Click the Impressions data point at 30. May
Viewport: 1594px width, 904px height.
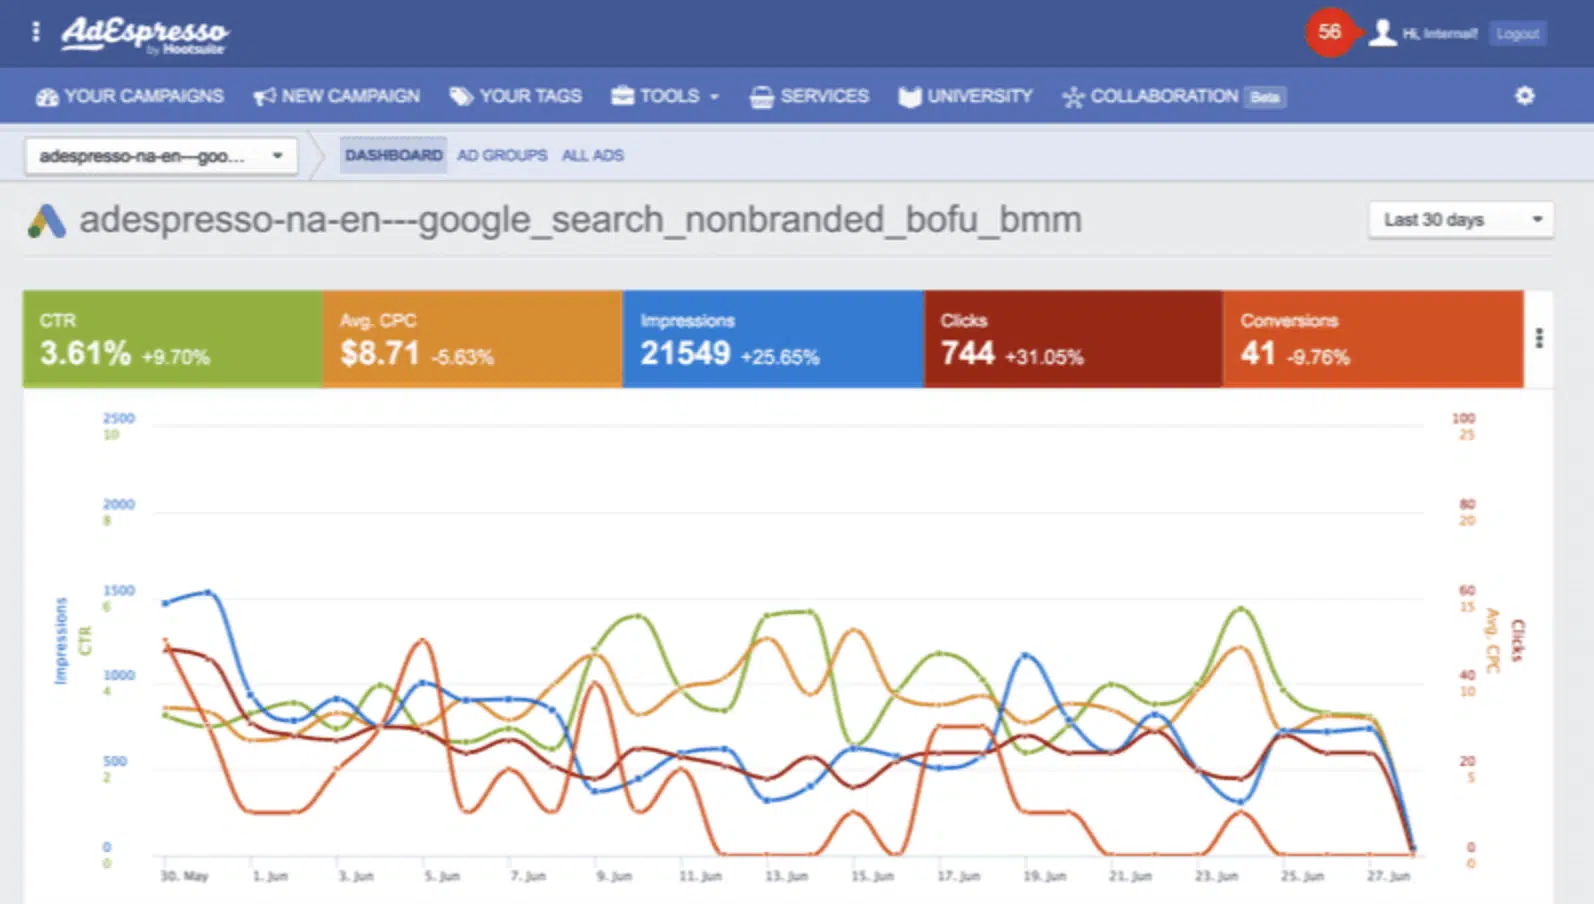click(166, 603)
